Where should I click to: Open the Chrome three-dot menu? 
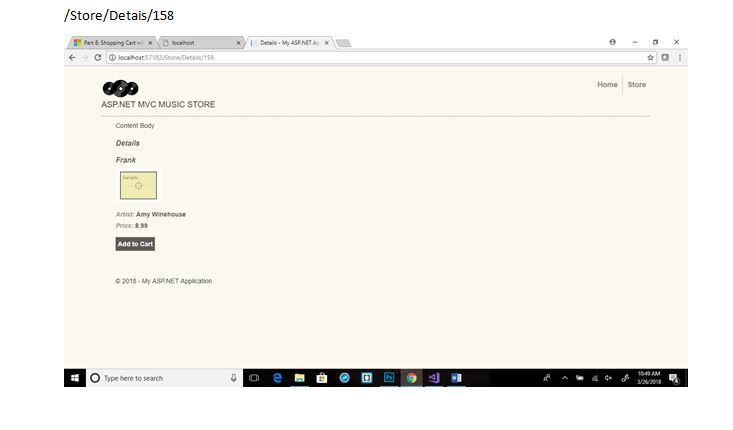680,57
